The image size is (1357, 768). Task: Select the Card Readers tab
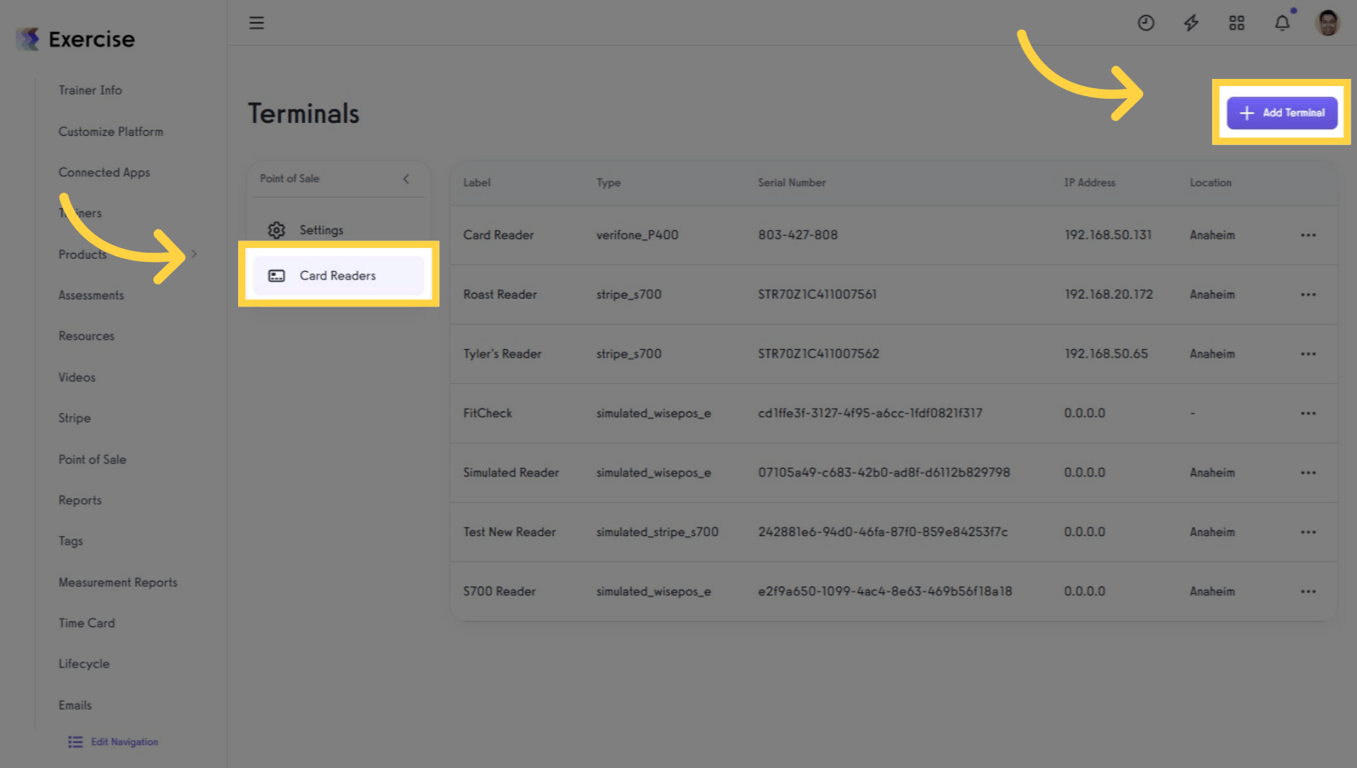pos(339,276)
